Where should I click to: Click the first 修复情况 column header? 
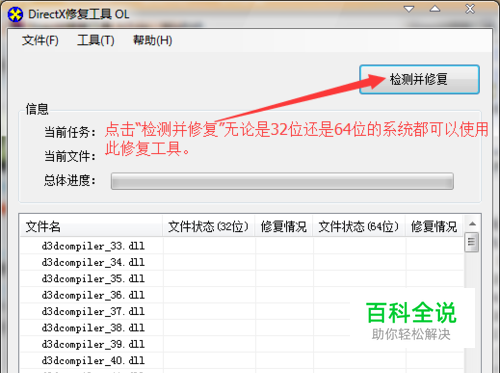pos(284,226)
